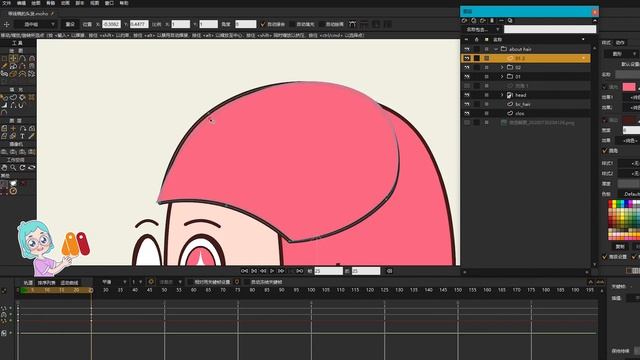Viewport: 640px width, 360px height.
Task: Select the Hand pan workspace tool
Action: (4, 168)
